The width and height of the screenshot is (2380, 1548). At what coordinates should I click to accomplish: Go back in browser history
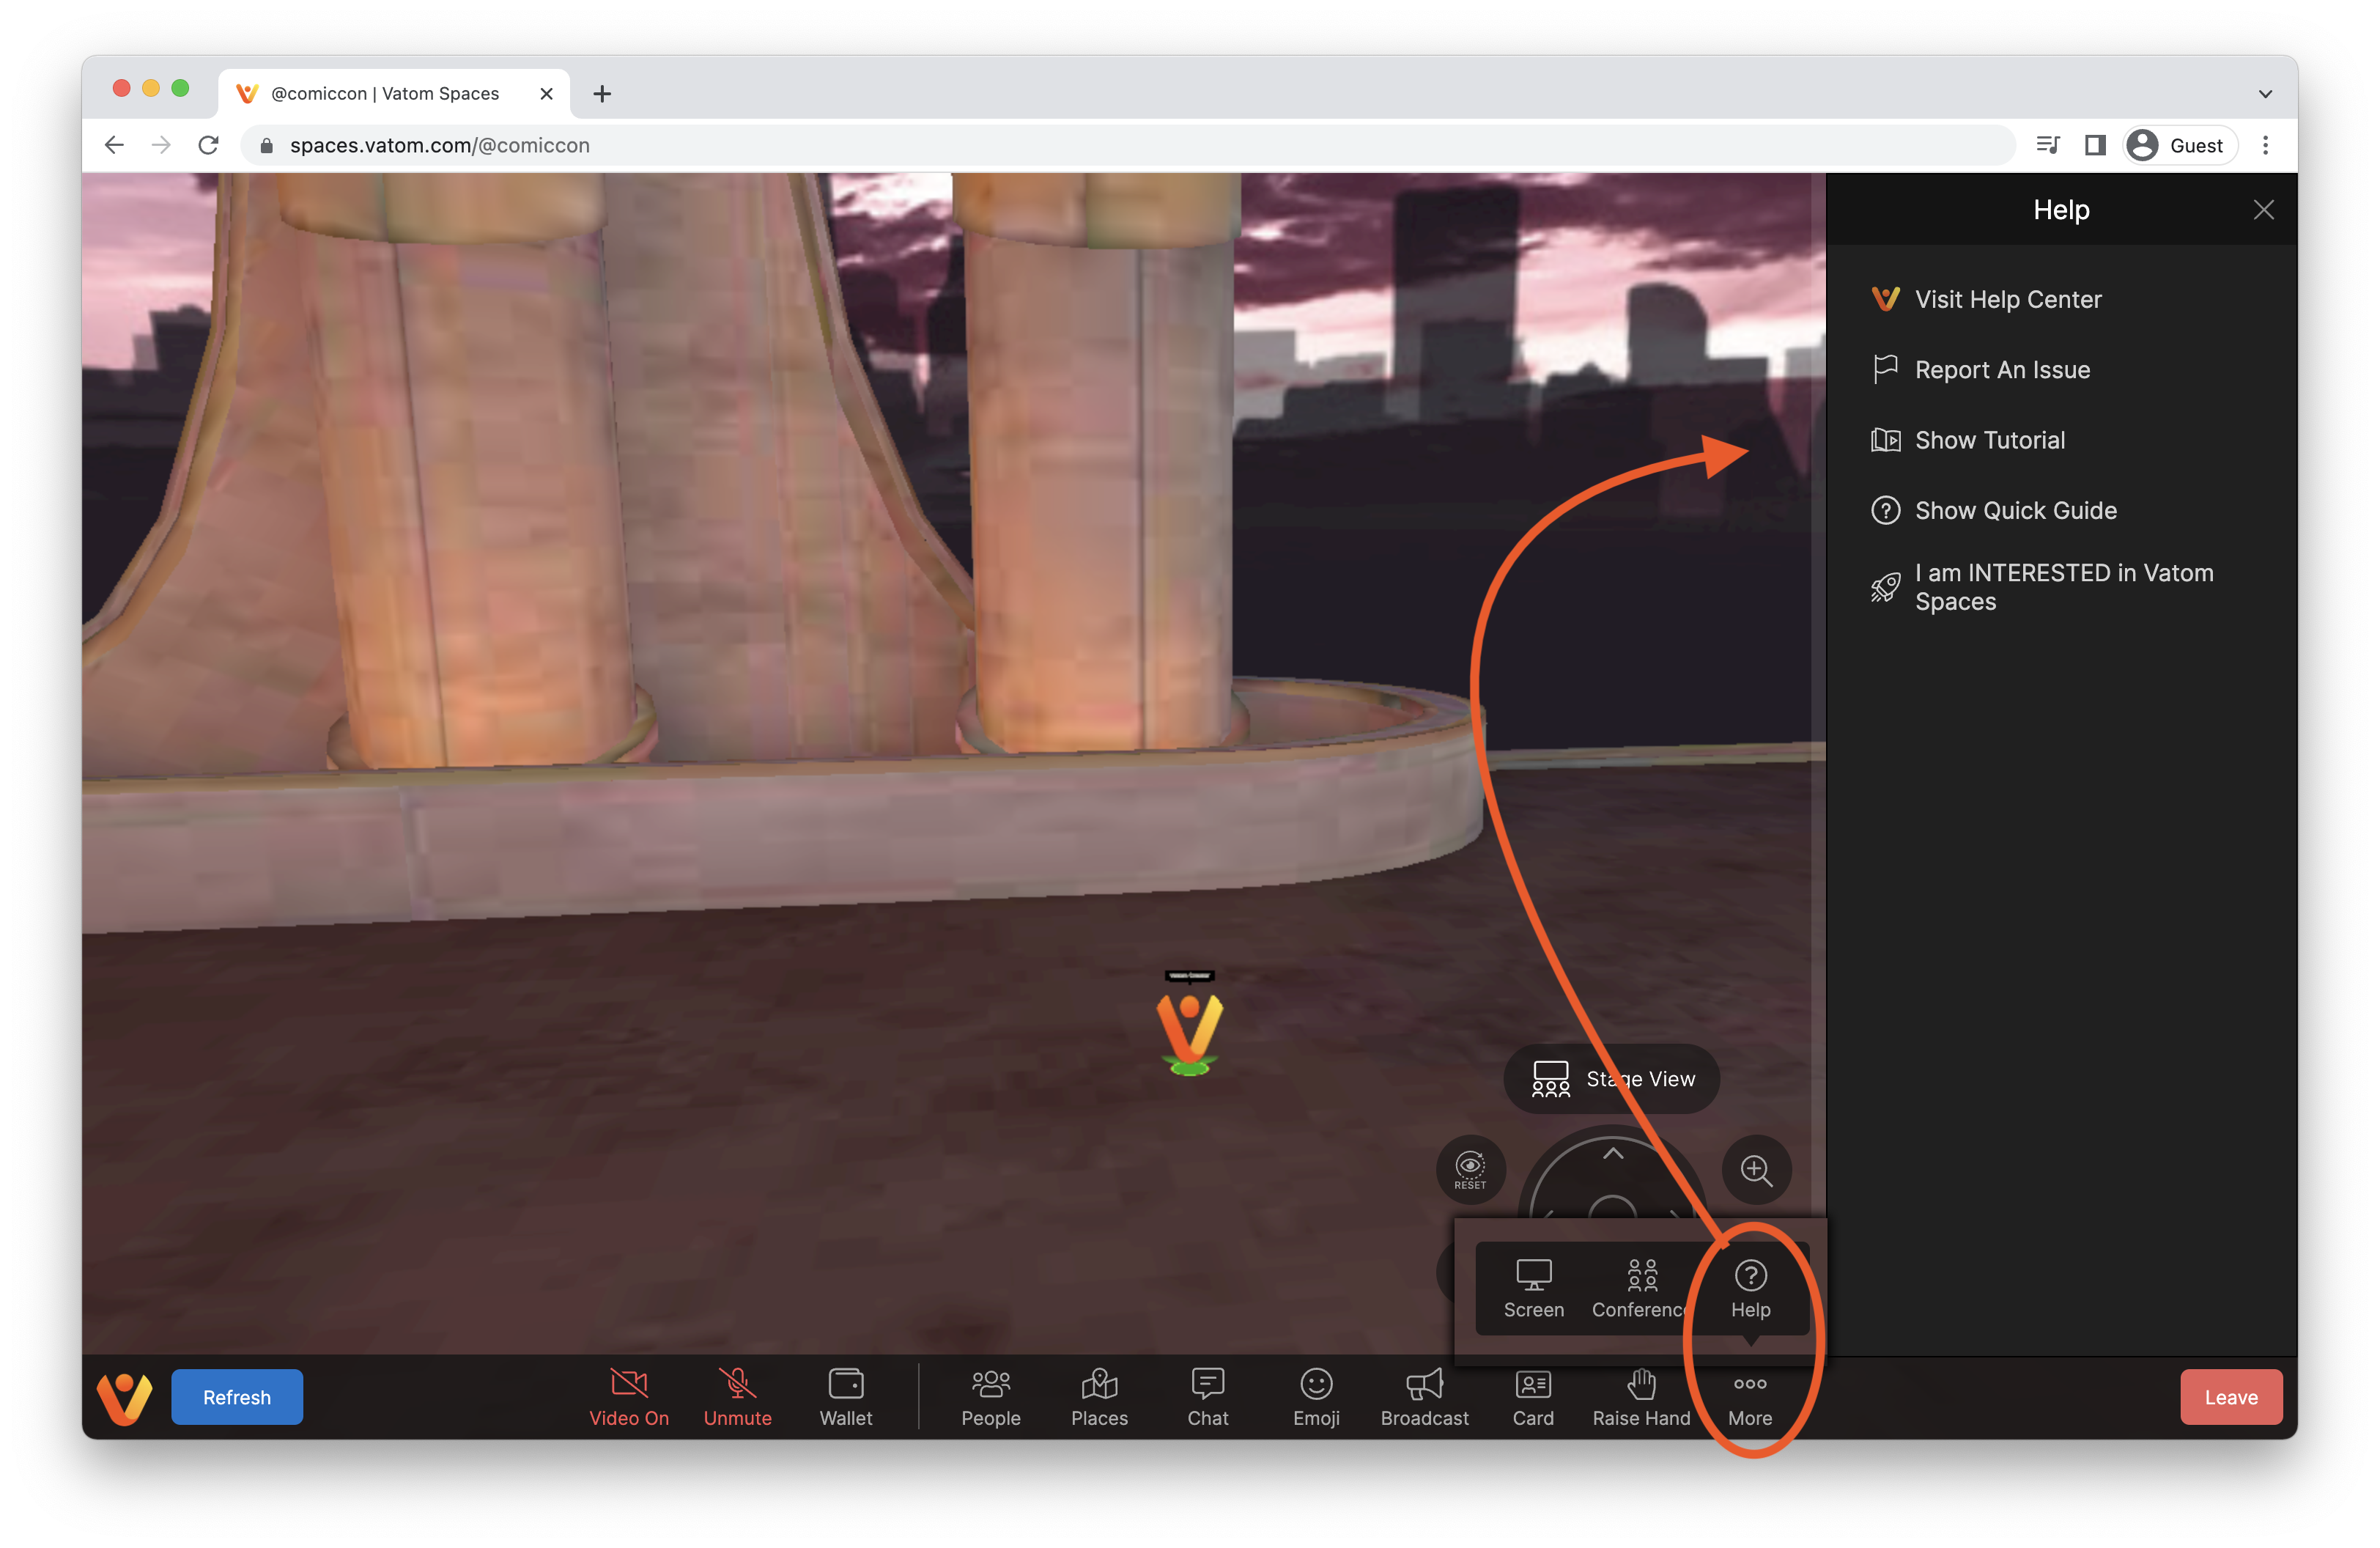[114, 145]
